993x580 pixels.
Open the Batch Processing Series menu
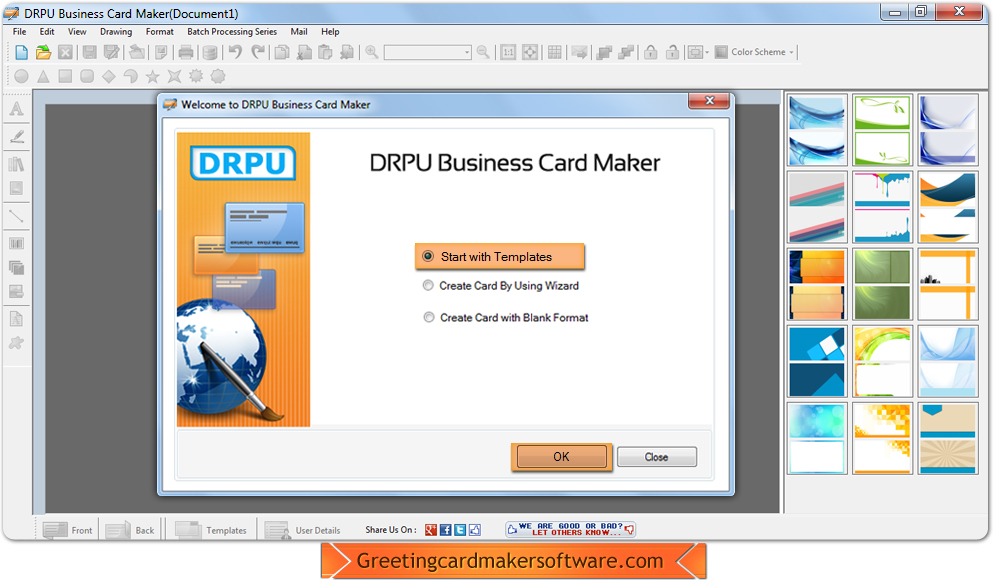click(232, 32)
